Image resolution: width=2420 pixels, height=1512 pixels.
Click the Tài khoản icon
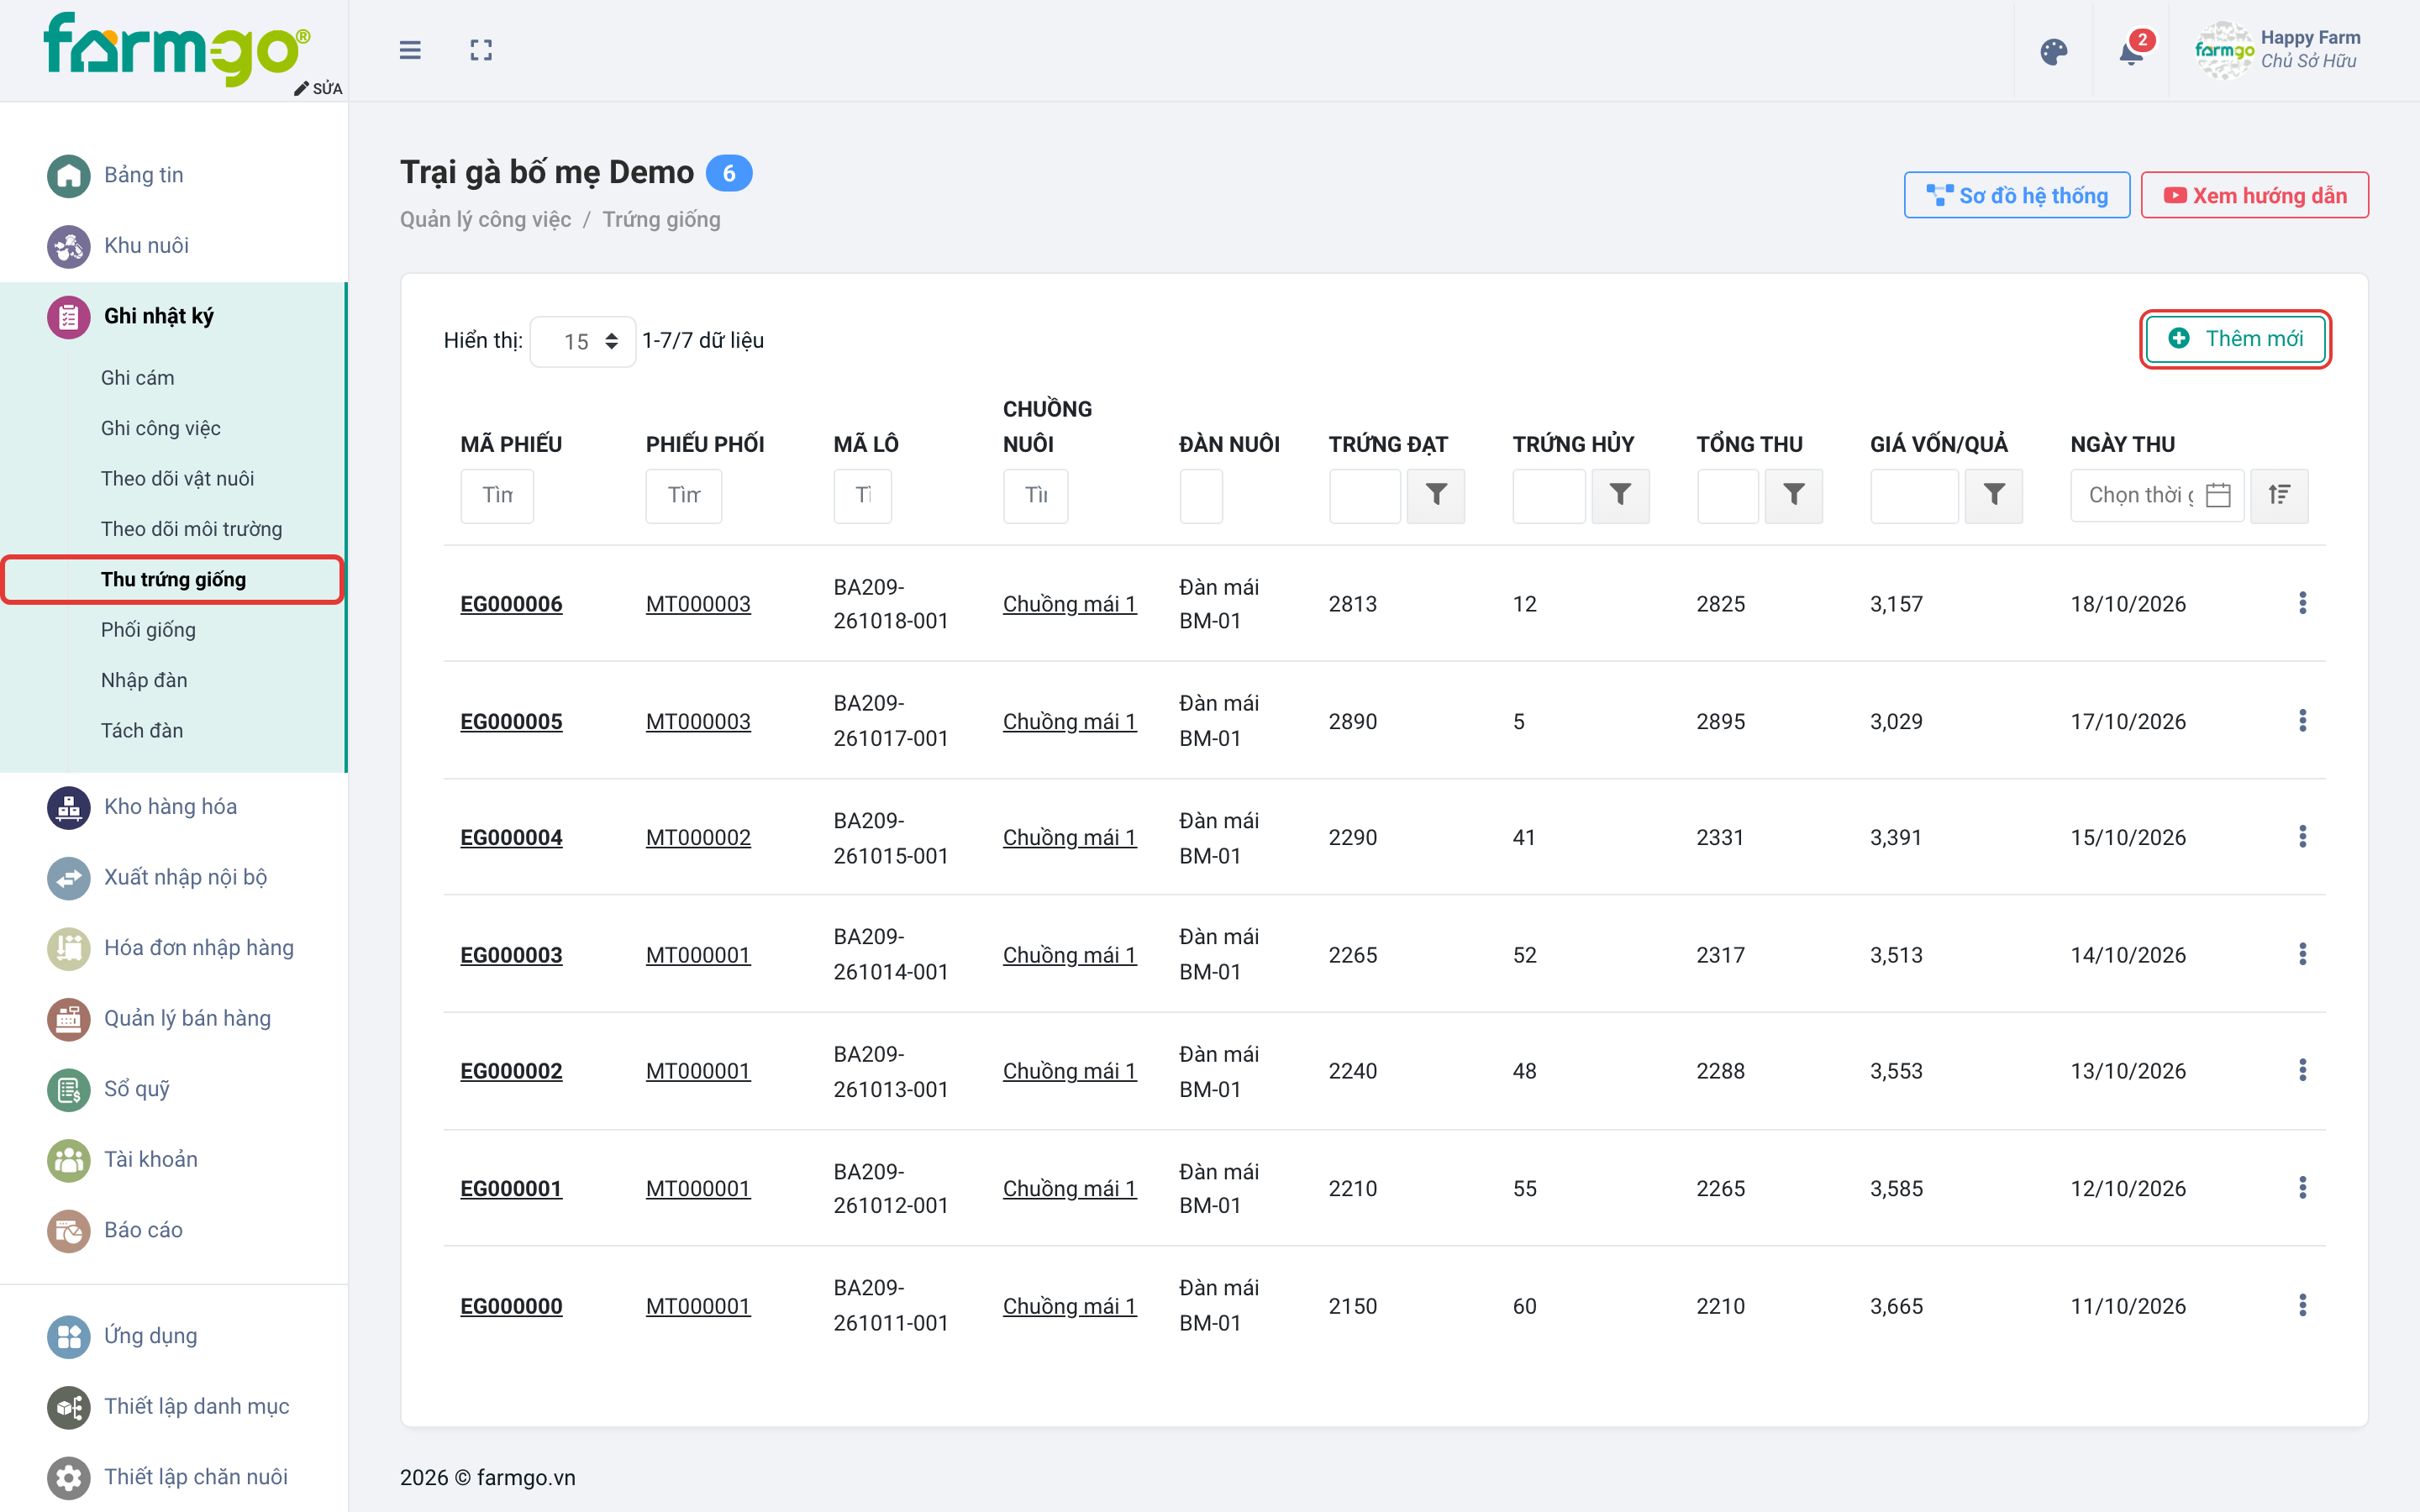point(68,1159)
